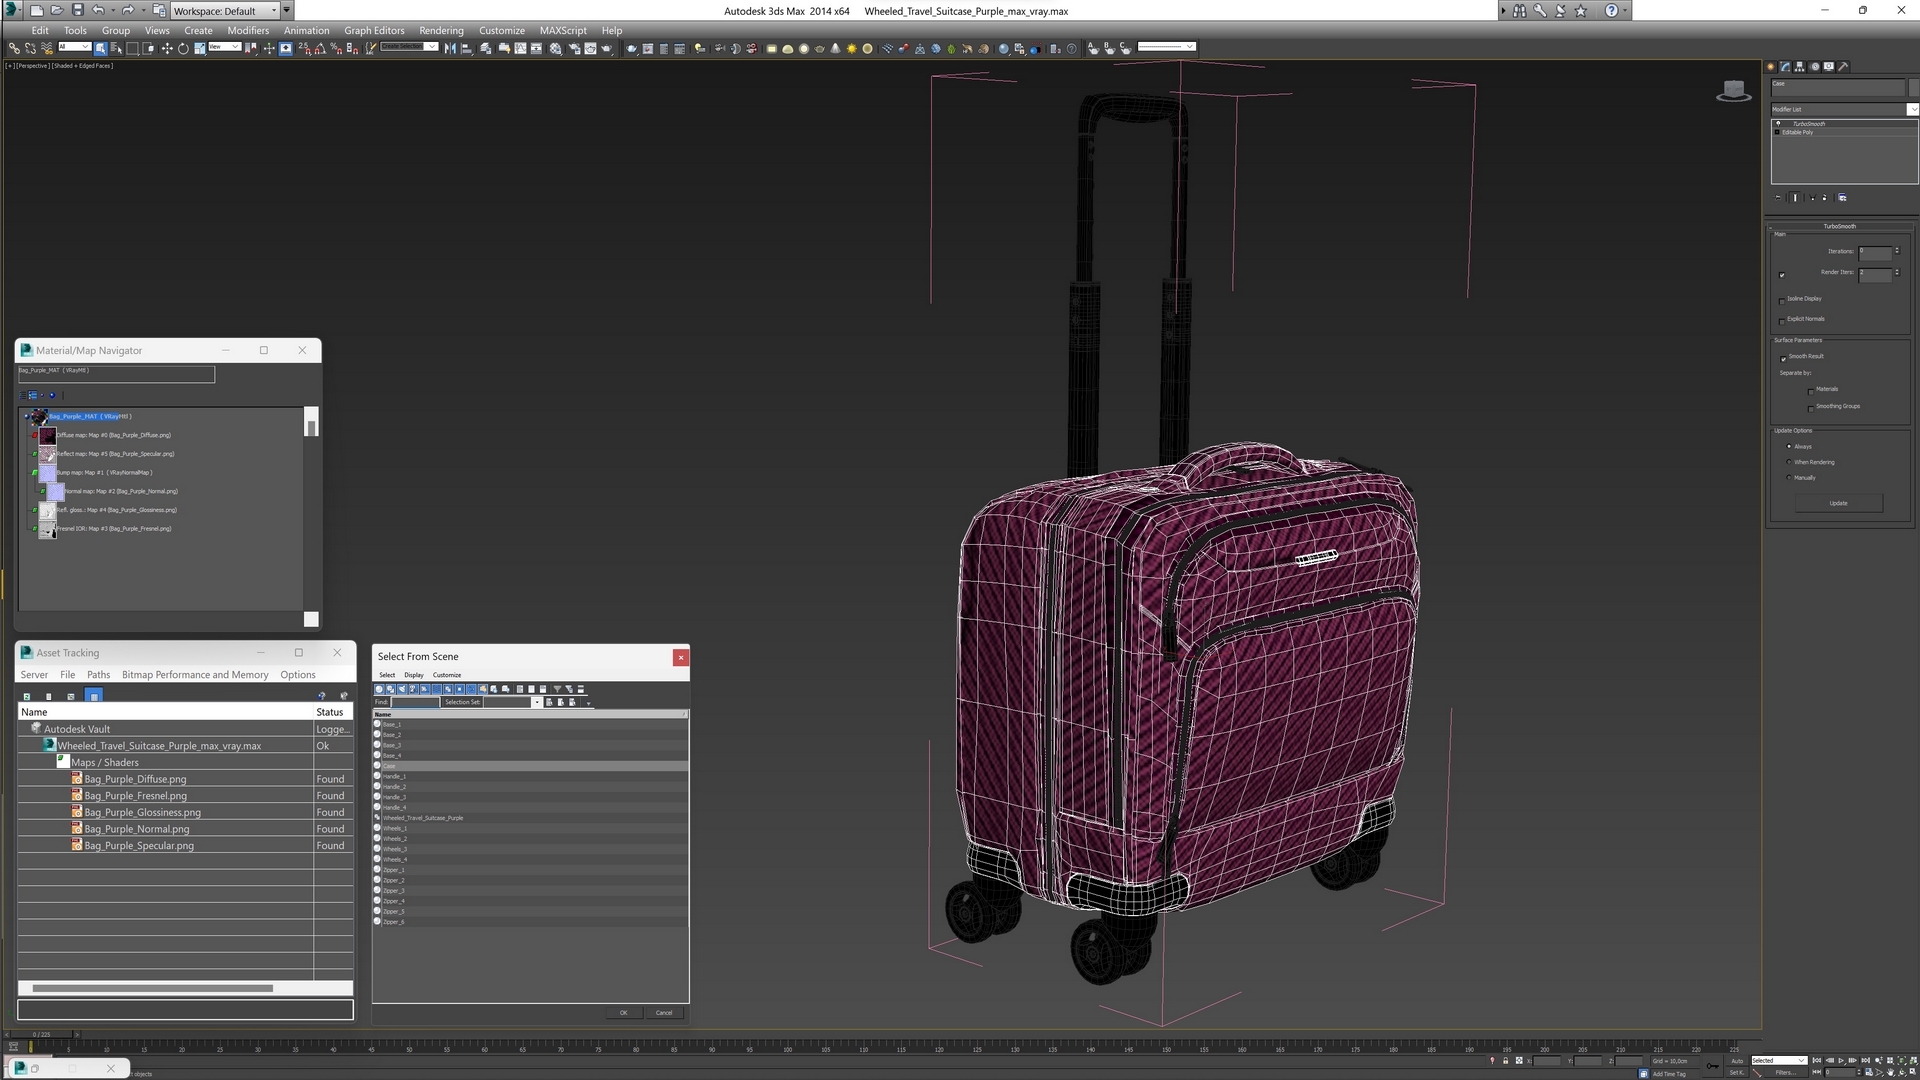Click the Status column header in Asset Tracking
This screenshot has width=1920, height=1080.
(333, 712)
